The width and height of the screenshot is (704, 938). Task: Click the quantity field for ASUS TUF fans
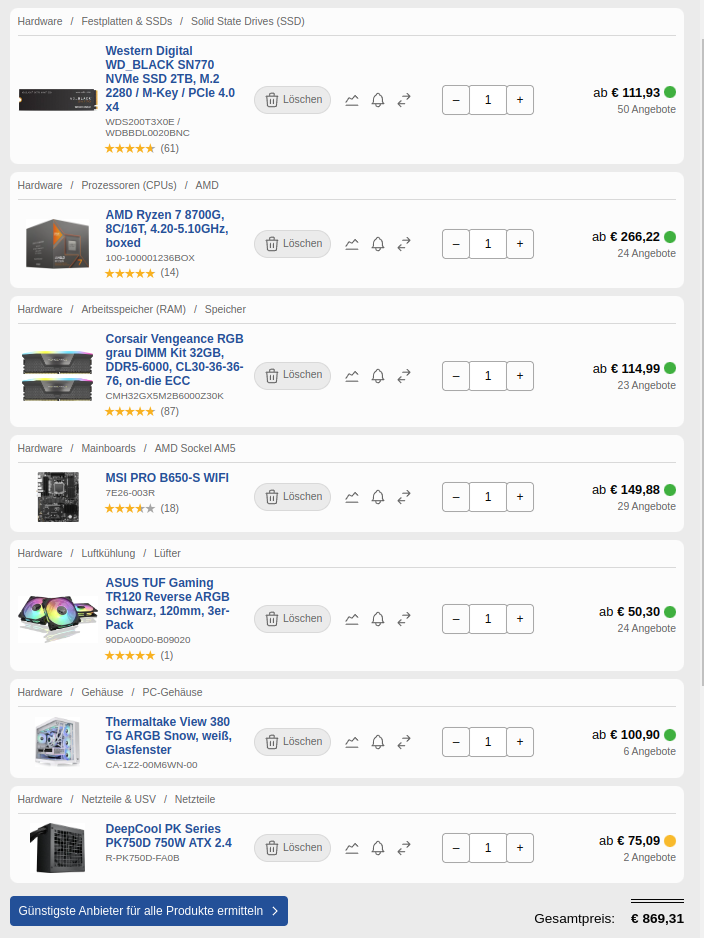[488, 619]
